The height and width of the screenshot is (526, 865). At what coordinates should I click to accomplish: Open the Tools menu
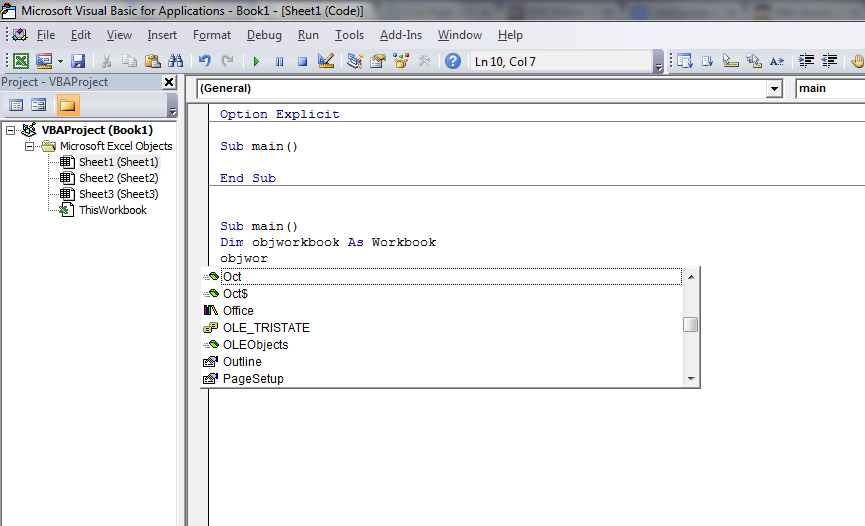coord(349,35)
